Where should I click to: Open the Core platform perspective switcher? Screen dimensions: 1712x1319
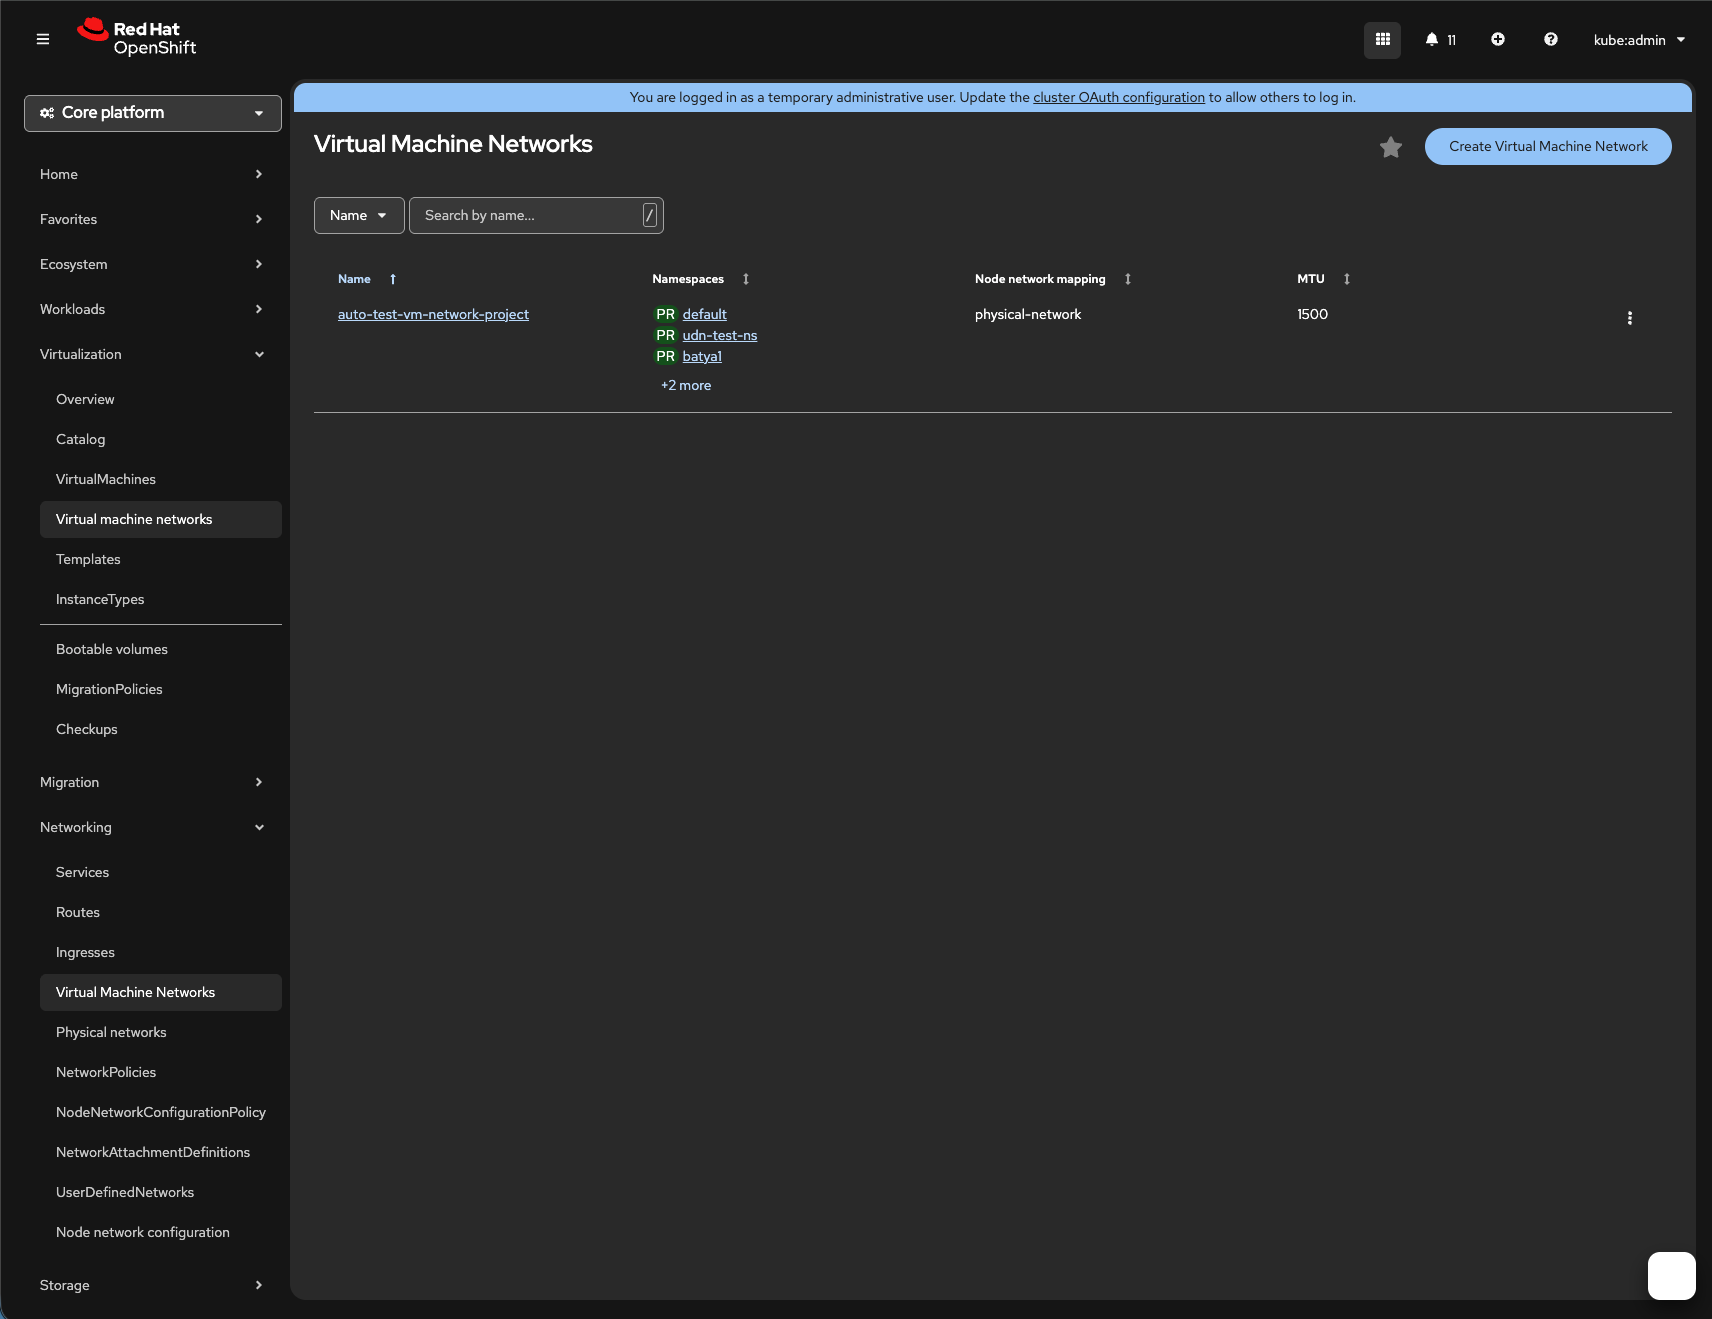tap(153, 113)
